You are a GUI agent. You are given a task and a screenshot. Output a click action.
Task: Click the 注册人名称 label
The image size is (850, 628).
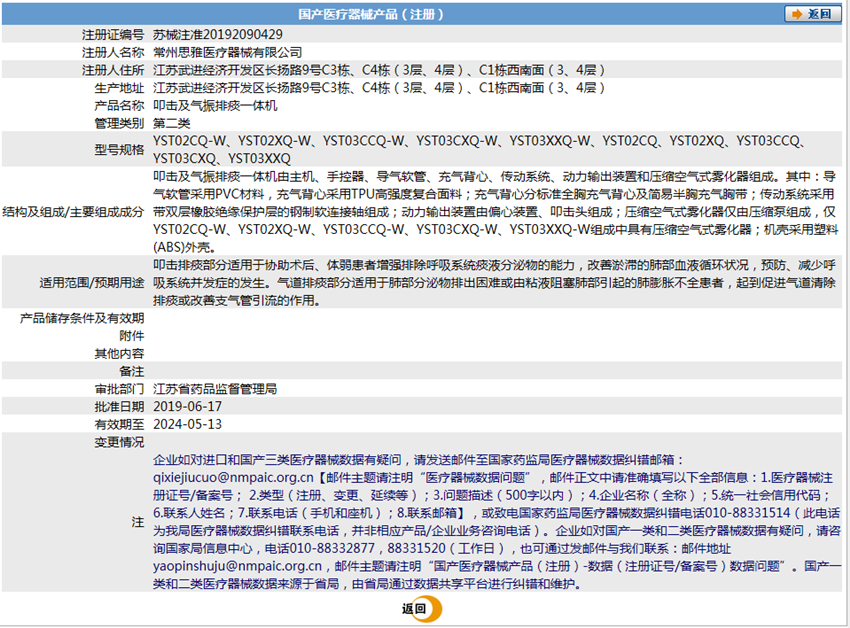click(113, 53)
